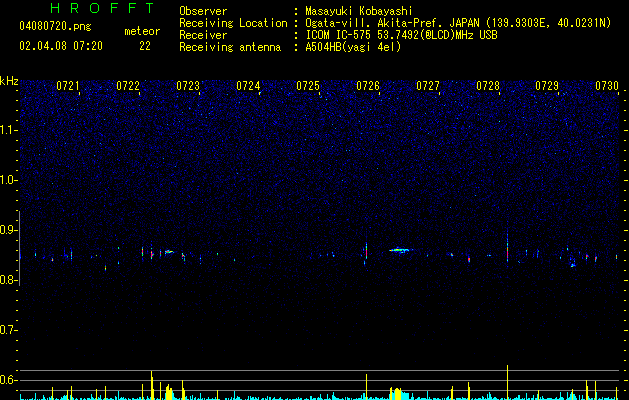The width and height of the screenshot is (629, 400).
Task: Click observer name Masayuki Kobayashi
Action: click(x=359, y=11)
